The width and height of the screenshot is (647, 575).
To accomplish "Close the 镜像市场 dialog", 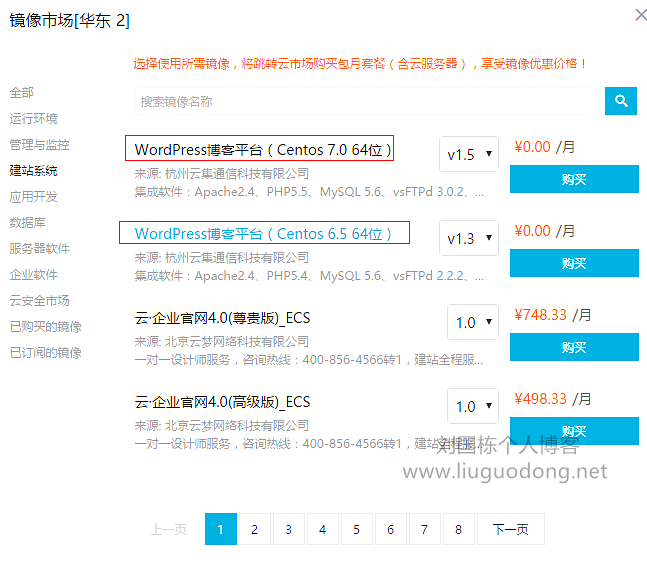I will coord(641,15).
